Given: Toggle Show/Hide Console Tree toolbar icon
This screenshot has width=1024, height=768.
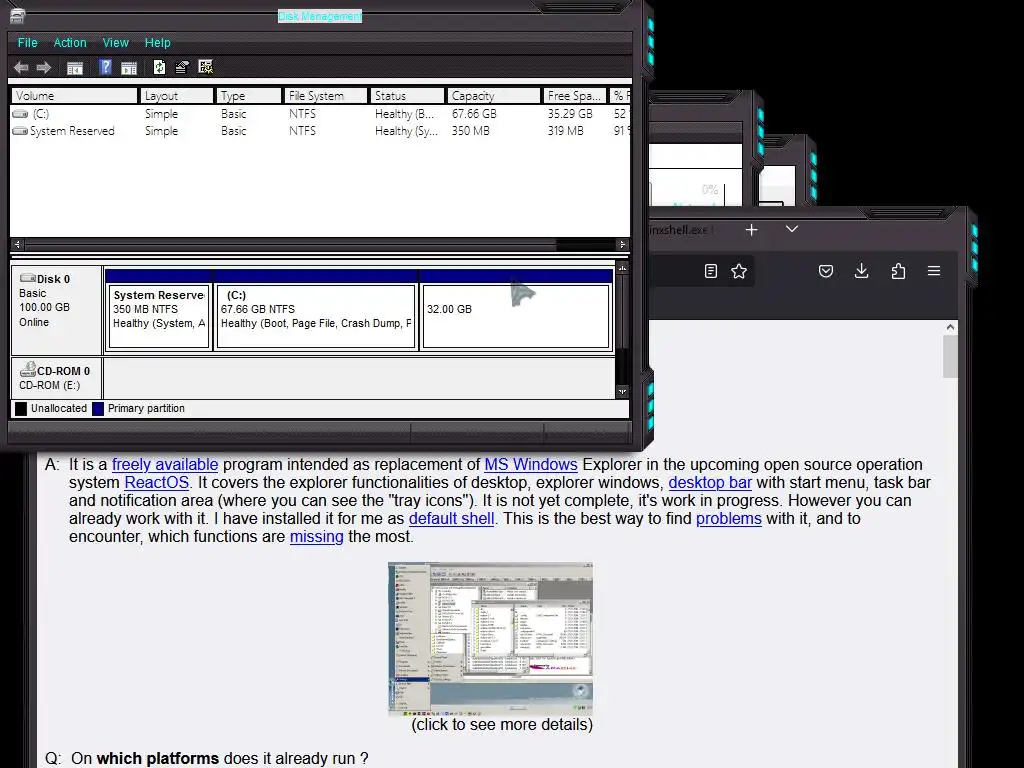Looking at the screenshot, I should [75, 67].
